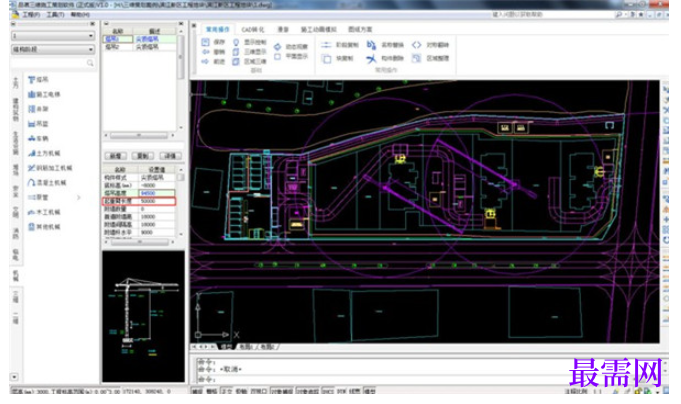Select the 施工电梯 construction elevator icon
This screenshot has width=681, height=404.
pyautogui.click(x=31, y=94)
